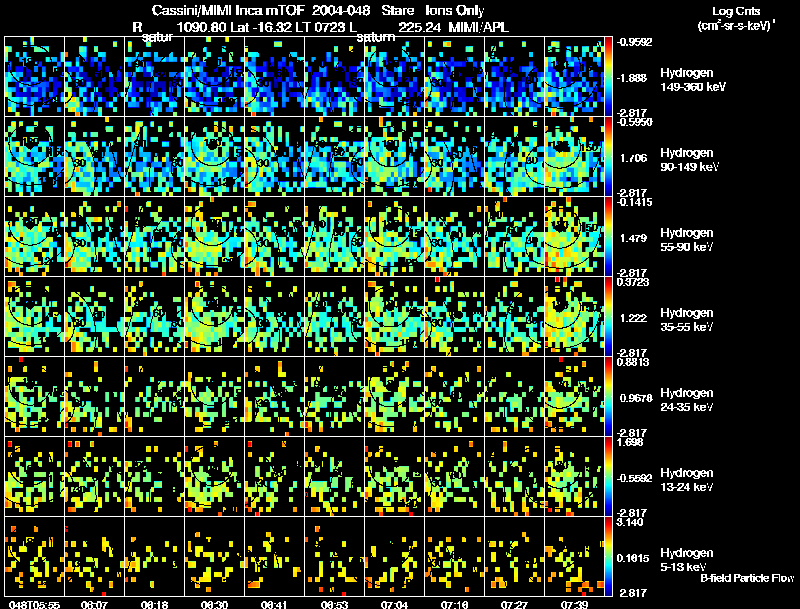Click the color scale bar for Hydrogen 5-13 keV
The height and width of the screenshot is (609, 800).
[x=608, y=557]
